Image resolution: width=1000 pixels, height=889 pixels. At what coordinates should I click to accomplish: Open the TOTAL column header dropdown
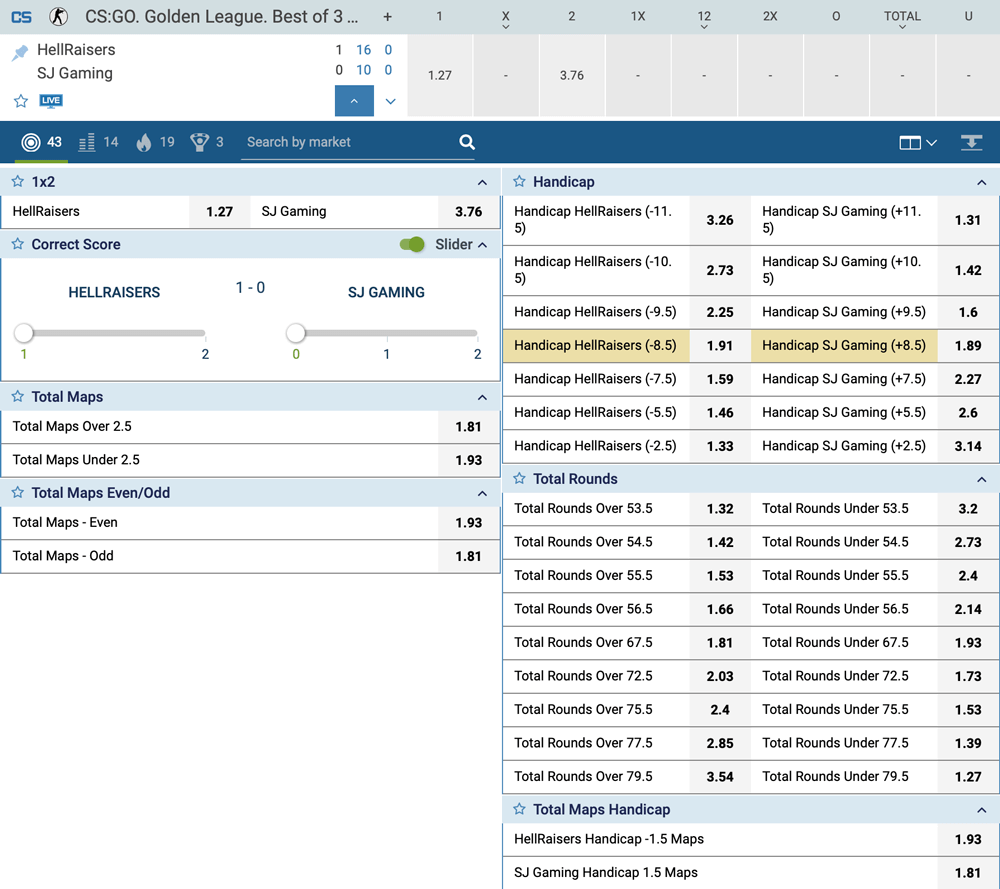coord(902,19)
